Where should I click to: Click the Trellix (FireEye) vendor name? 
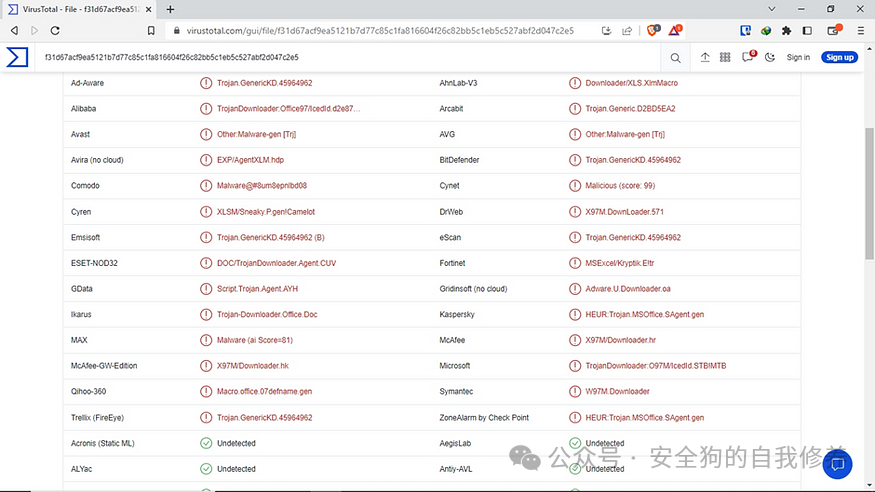97,418
